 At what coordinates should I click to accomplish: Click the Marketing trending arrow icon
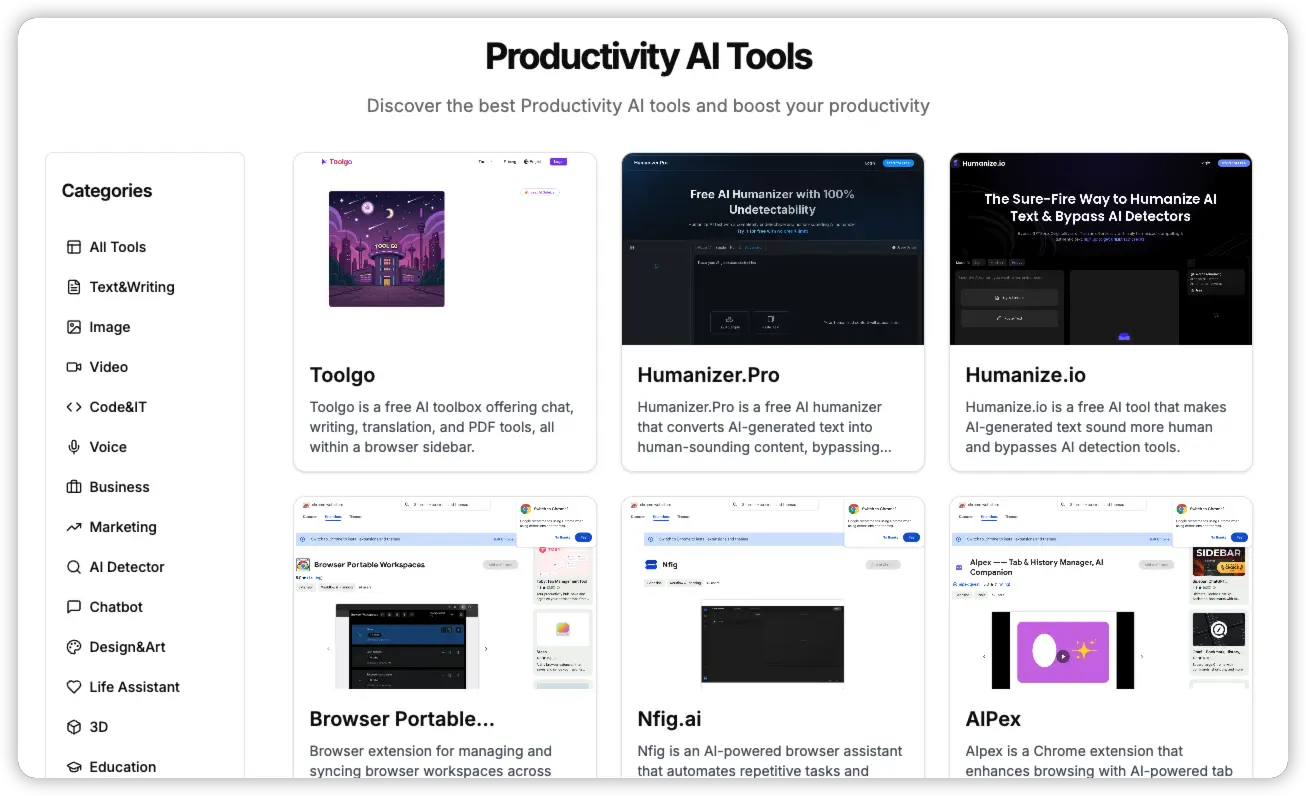click(74, 527)
